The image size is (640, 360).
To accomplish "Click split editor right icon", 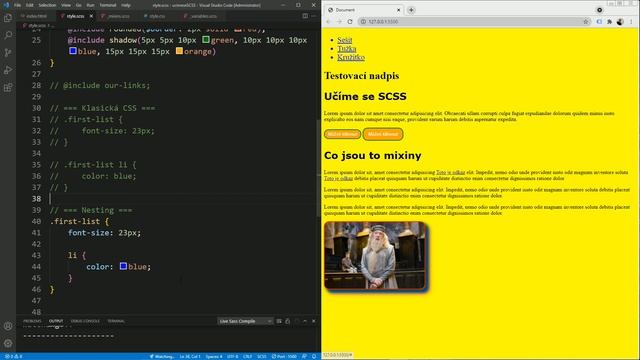I will (x=305, y=16).
